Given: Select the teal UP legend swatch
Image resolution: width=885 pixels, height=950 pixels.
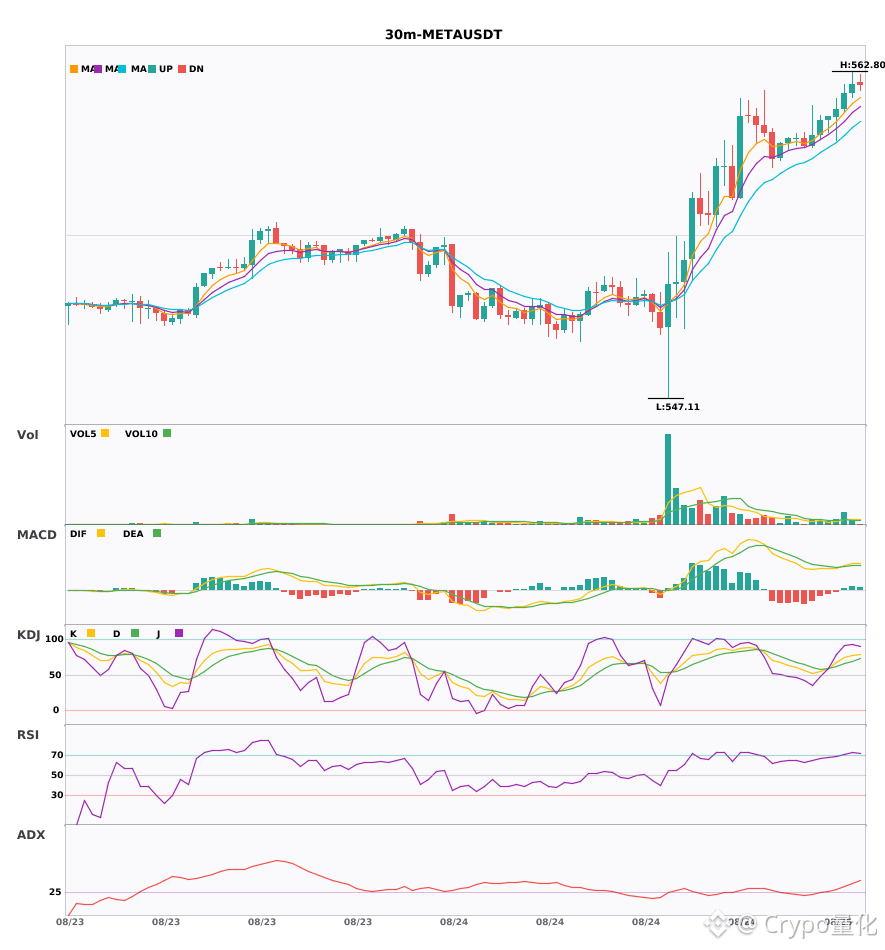Looking at the screenshot, I should [152, 69].
